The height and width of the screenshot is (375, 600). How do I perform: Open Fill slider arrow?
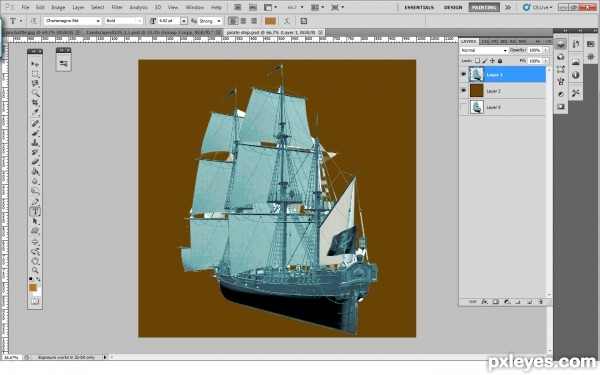click(x=546, y=61)
